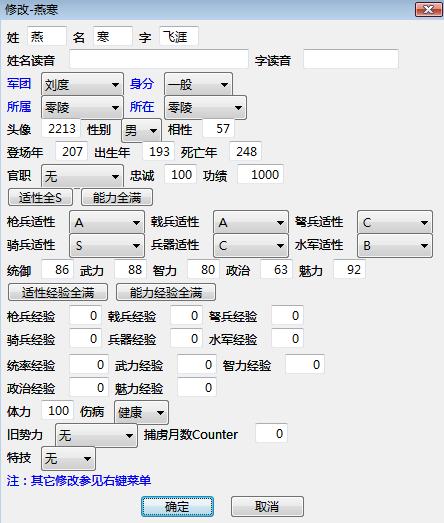Image resolution: width=444 pixels, height=523 pixels.
Task: Expand the 弩兵适性 dropdown
Action: pyautogui.click(x=395, y=222)
